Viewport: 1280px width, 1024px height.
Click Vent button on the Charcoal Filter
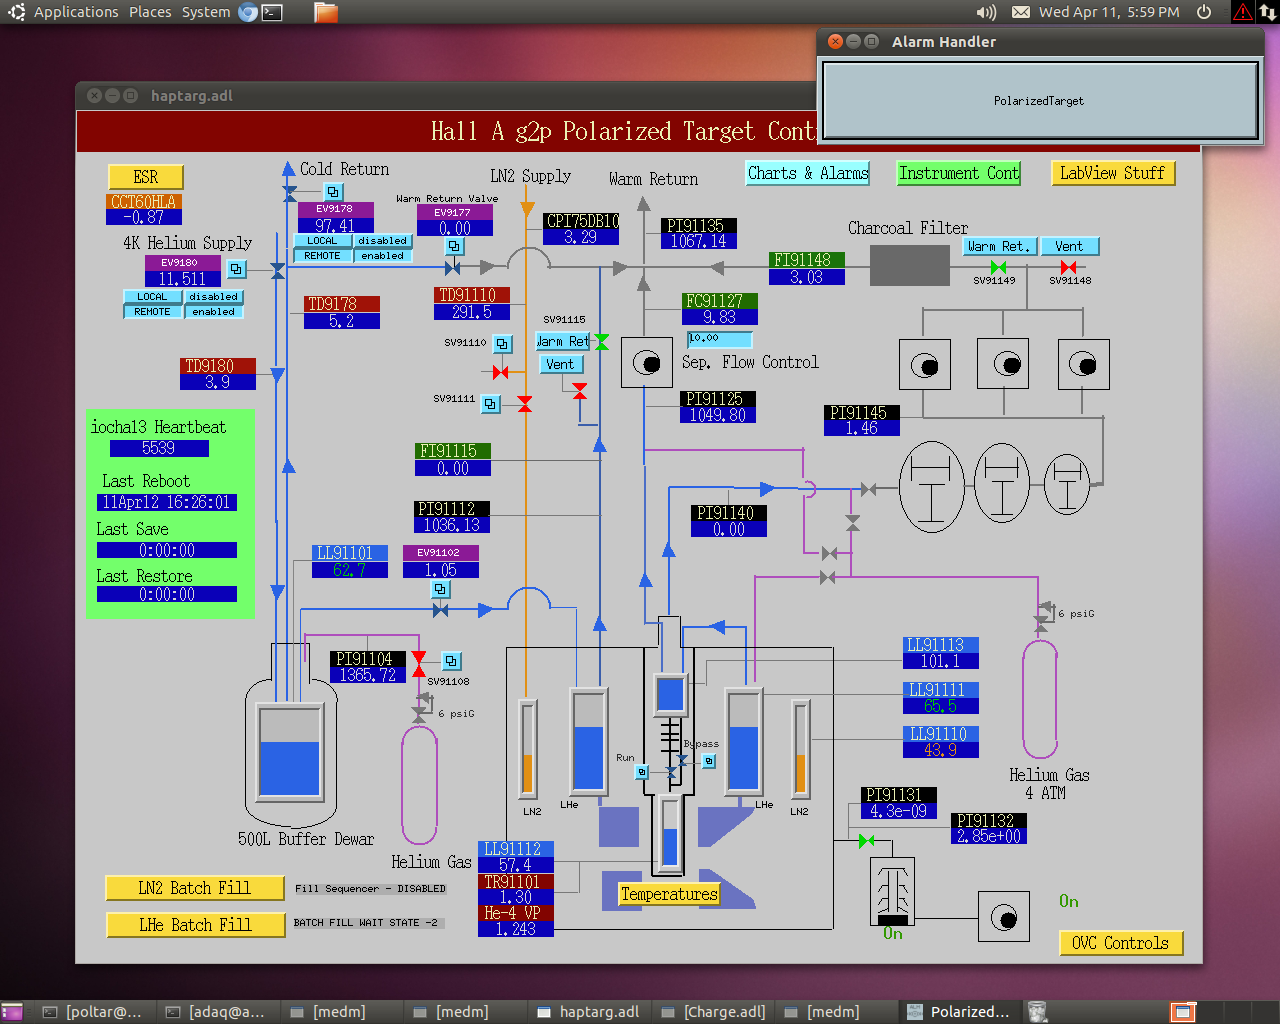[1069, 246]
